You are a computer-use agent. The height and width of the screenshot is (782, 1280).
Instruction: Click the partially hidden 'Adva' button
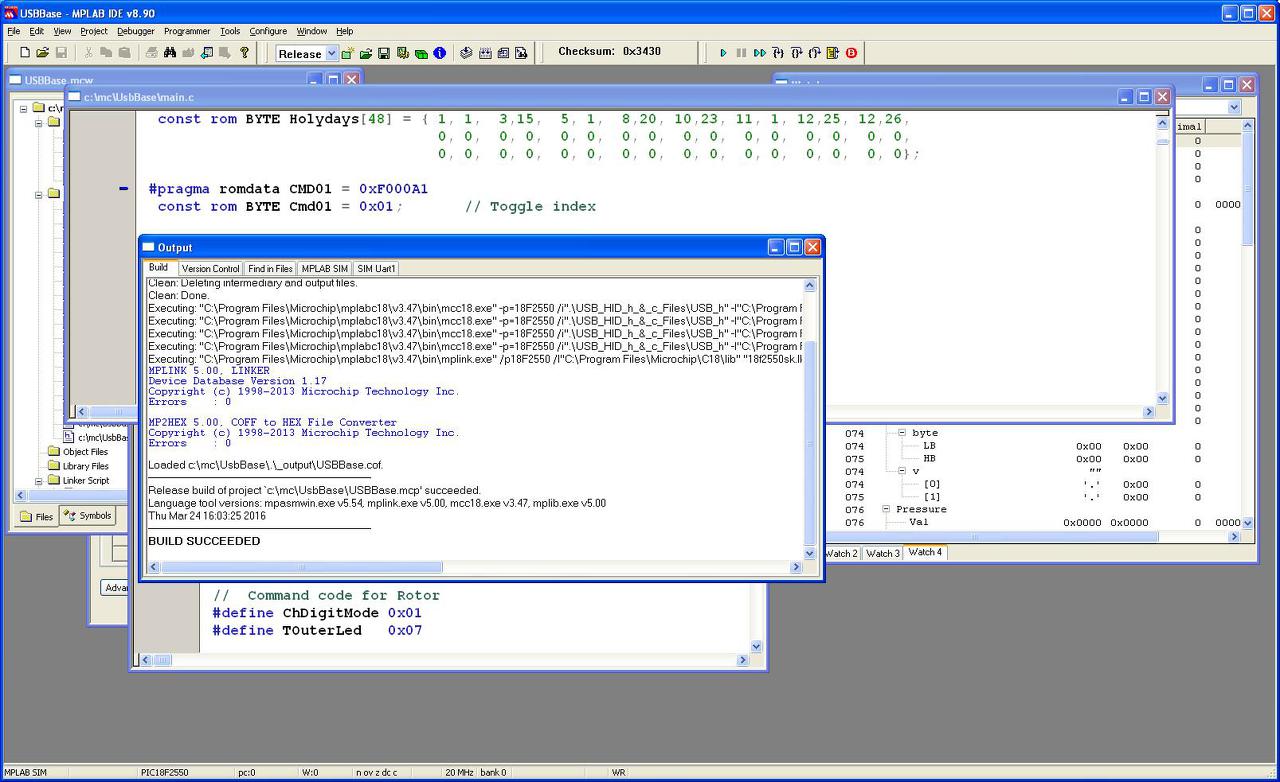(116, 588)
